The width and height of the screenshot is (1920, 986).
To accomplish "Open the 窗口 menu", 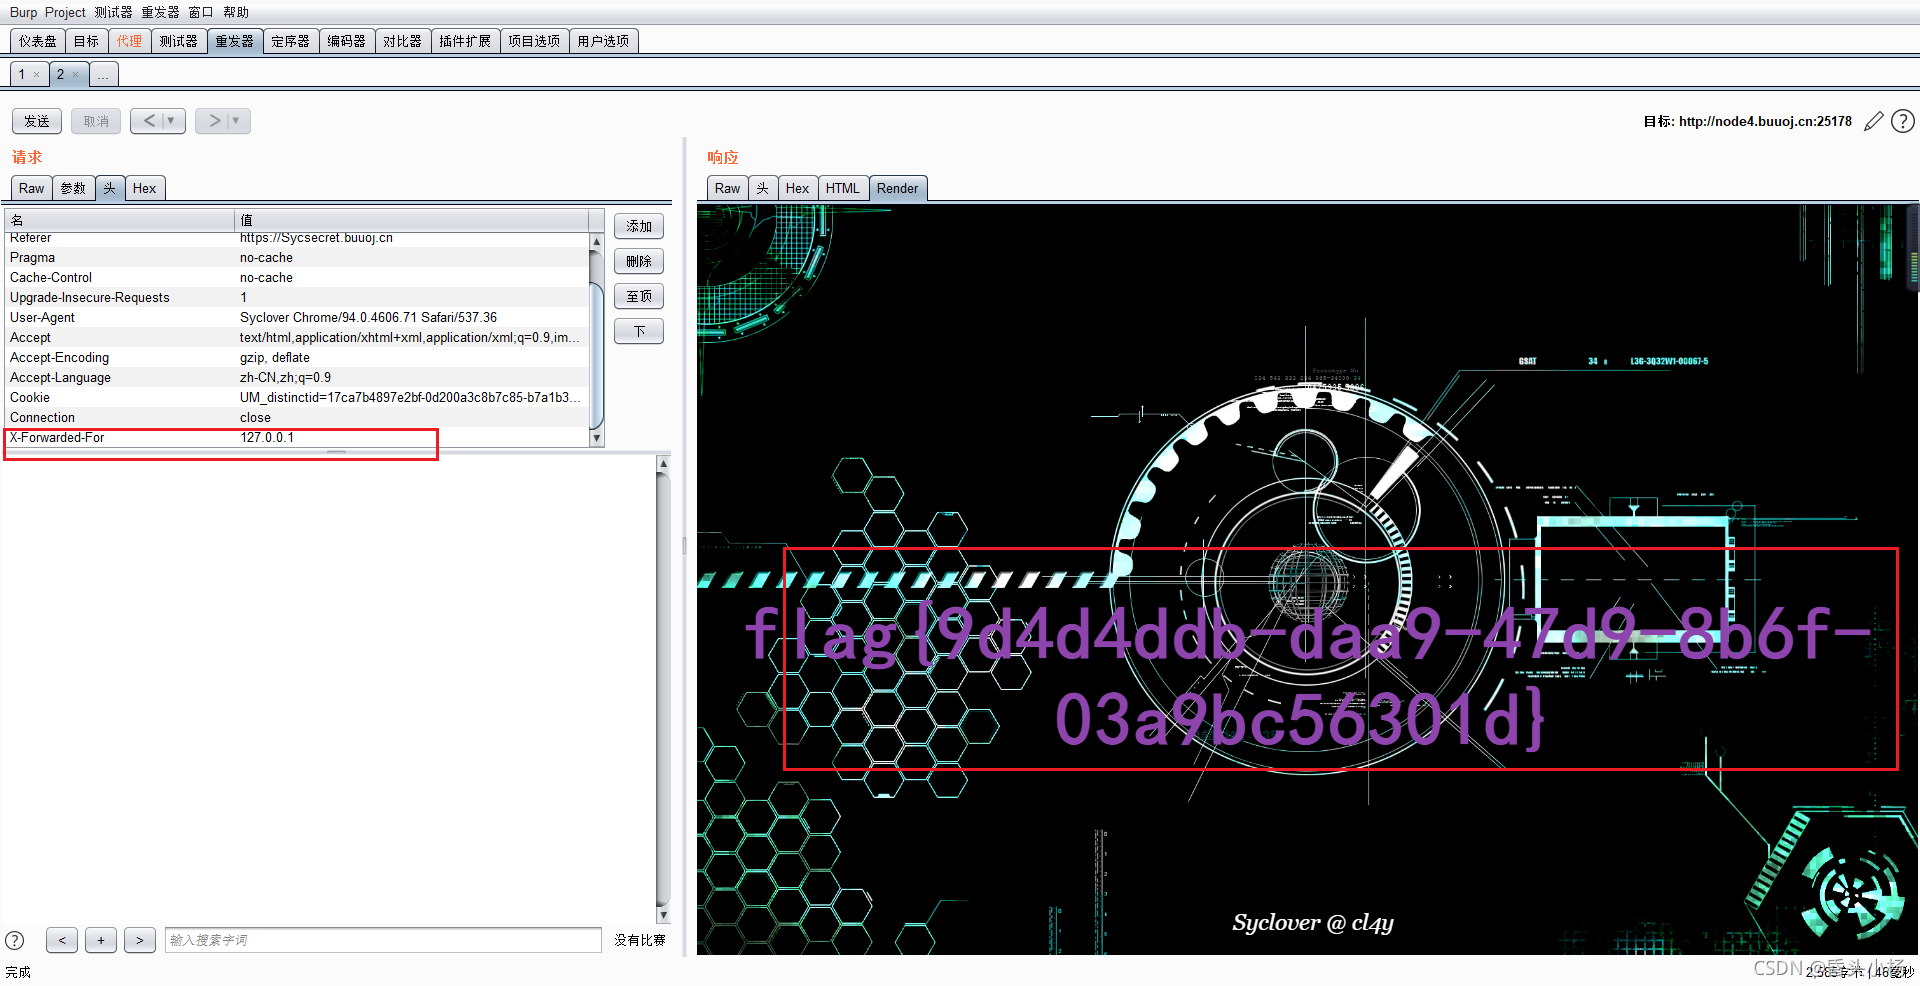I will pyautogui.click(x=201, y=12).
